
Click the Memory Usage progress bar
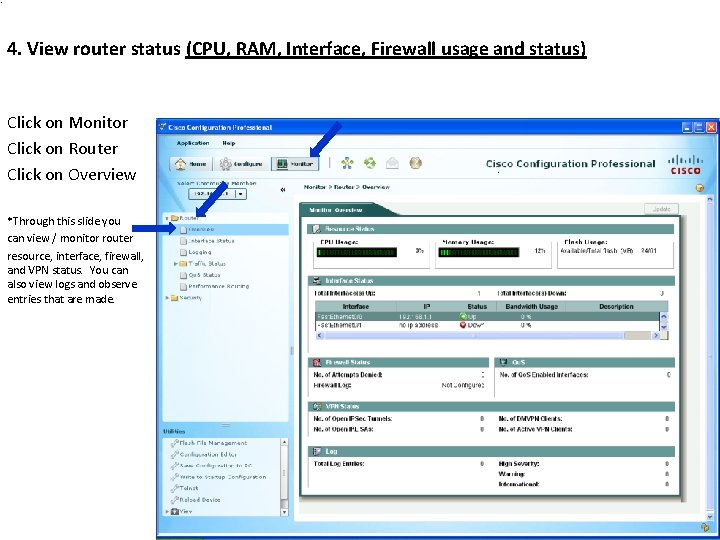478,252
